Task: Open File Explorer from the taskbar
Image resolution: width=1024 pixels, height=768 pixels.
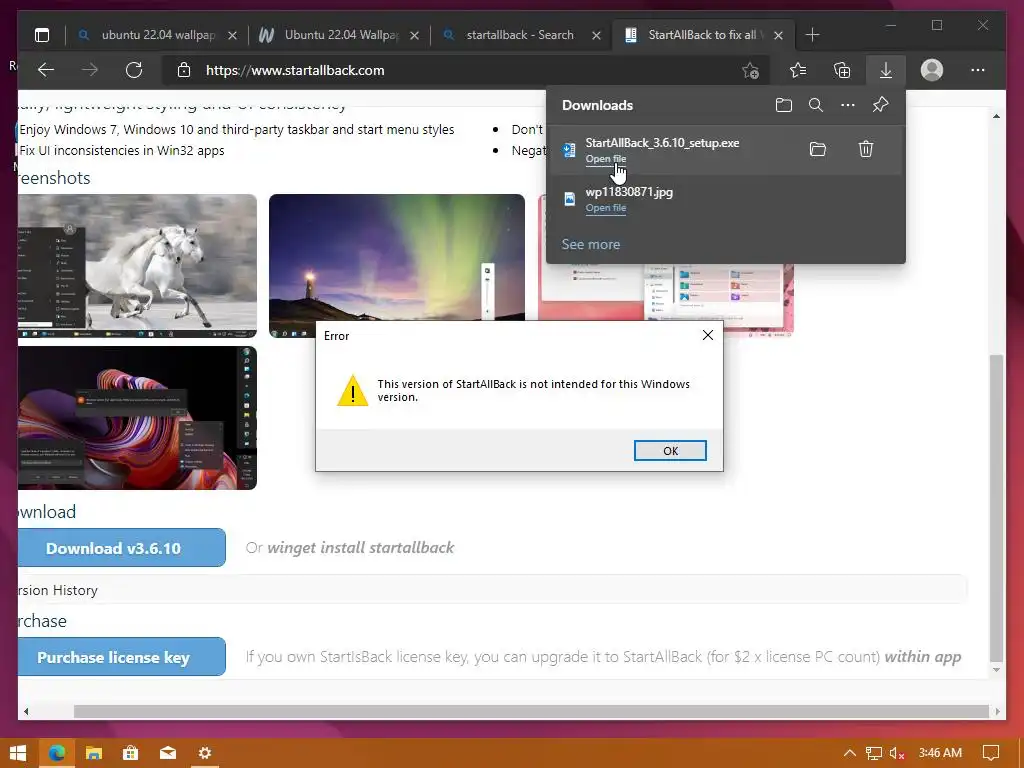Action: [94, 753]
